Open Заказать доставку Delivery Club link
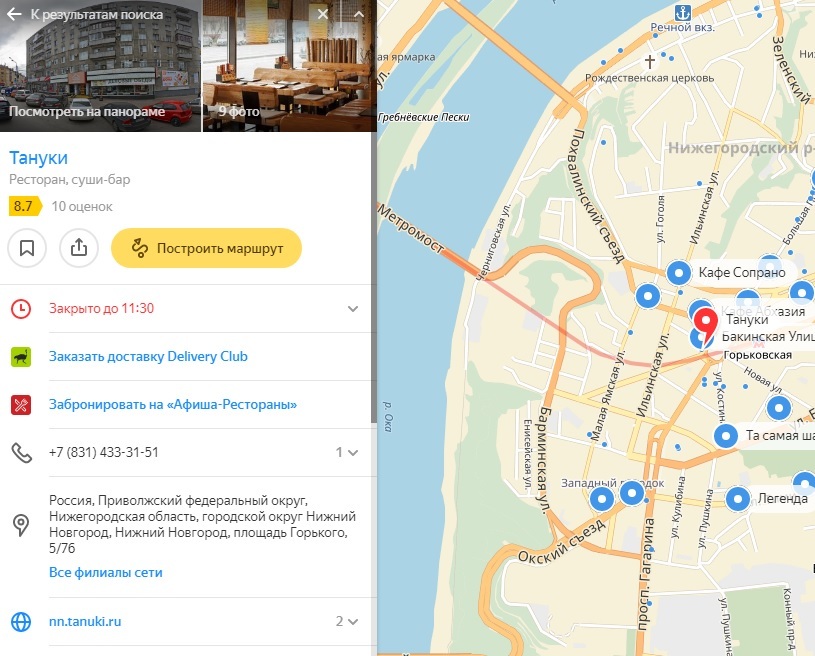Viewport: 815px width, 656px height. click(148, 357)
